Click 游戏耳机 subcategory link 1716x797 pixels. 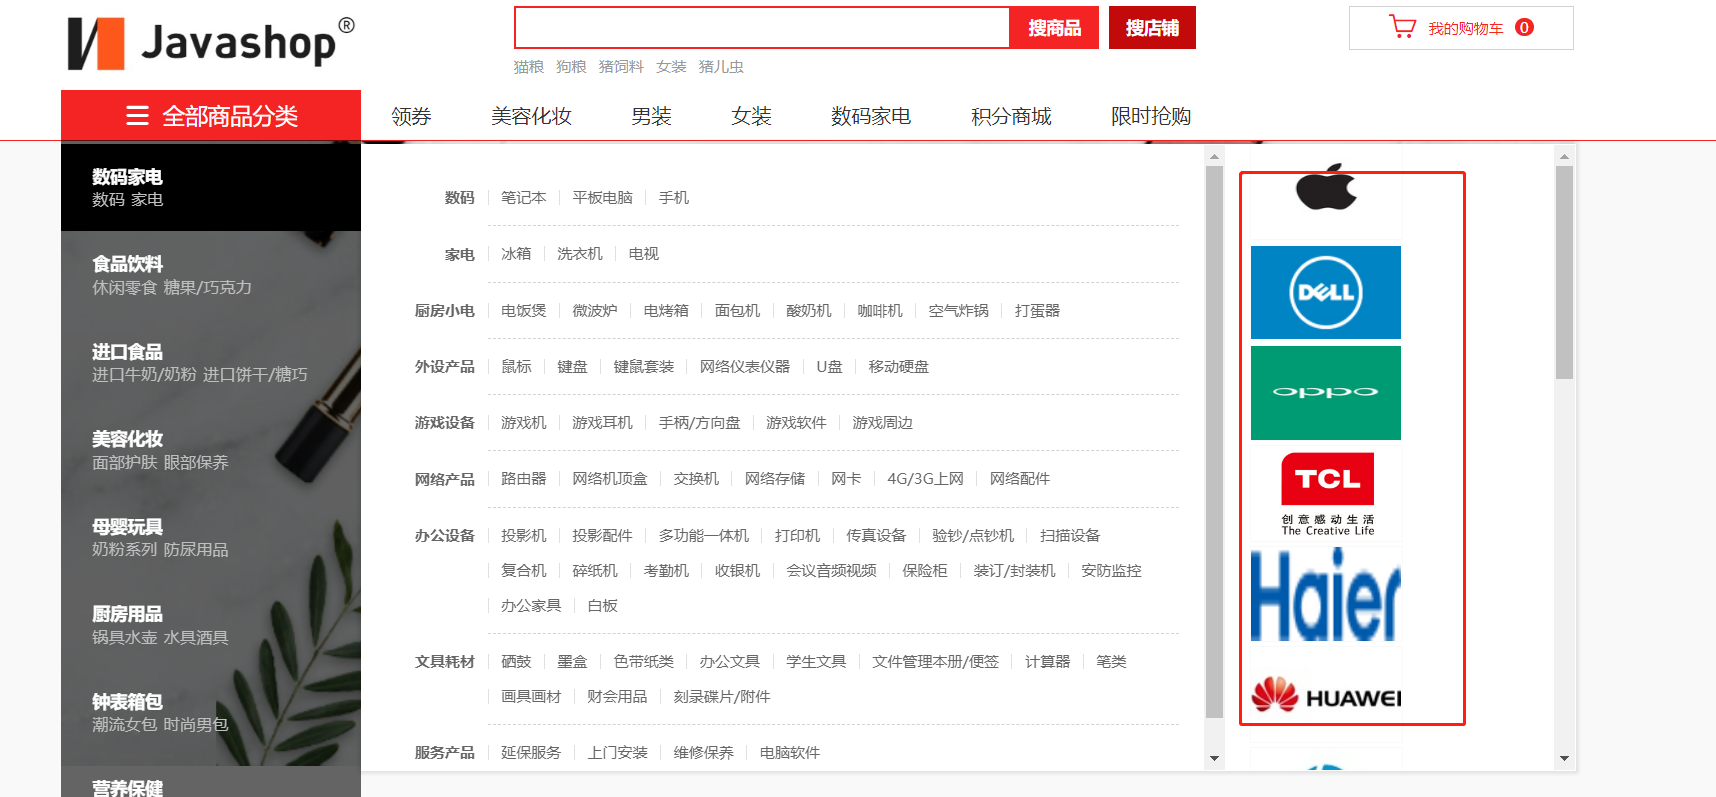(x=602, y=423)
